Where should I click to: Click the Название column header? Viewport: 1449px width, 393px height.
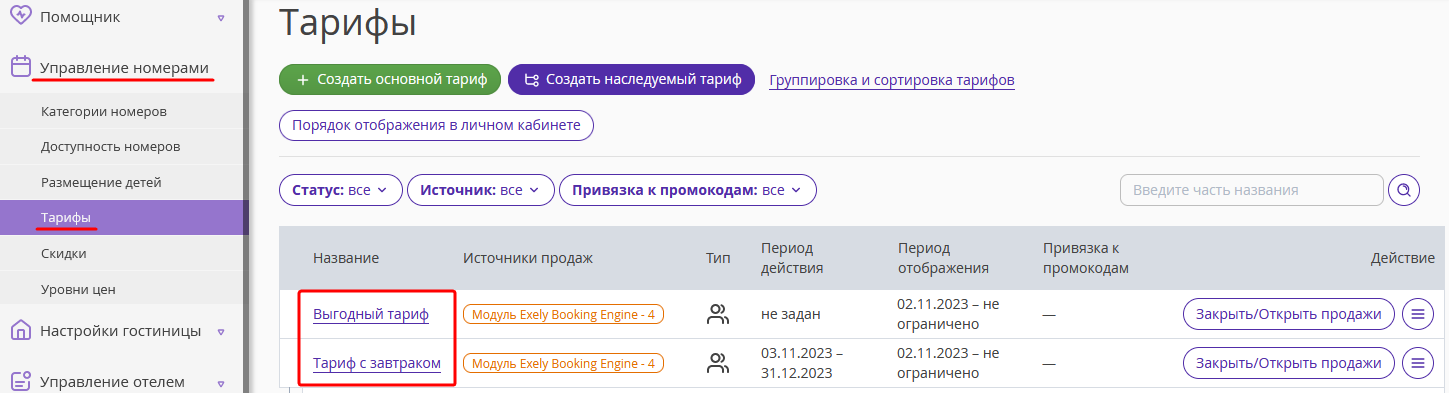point(346,258)
